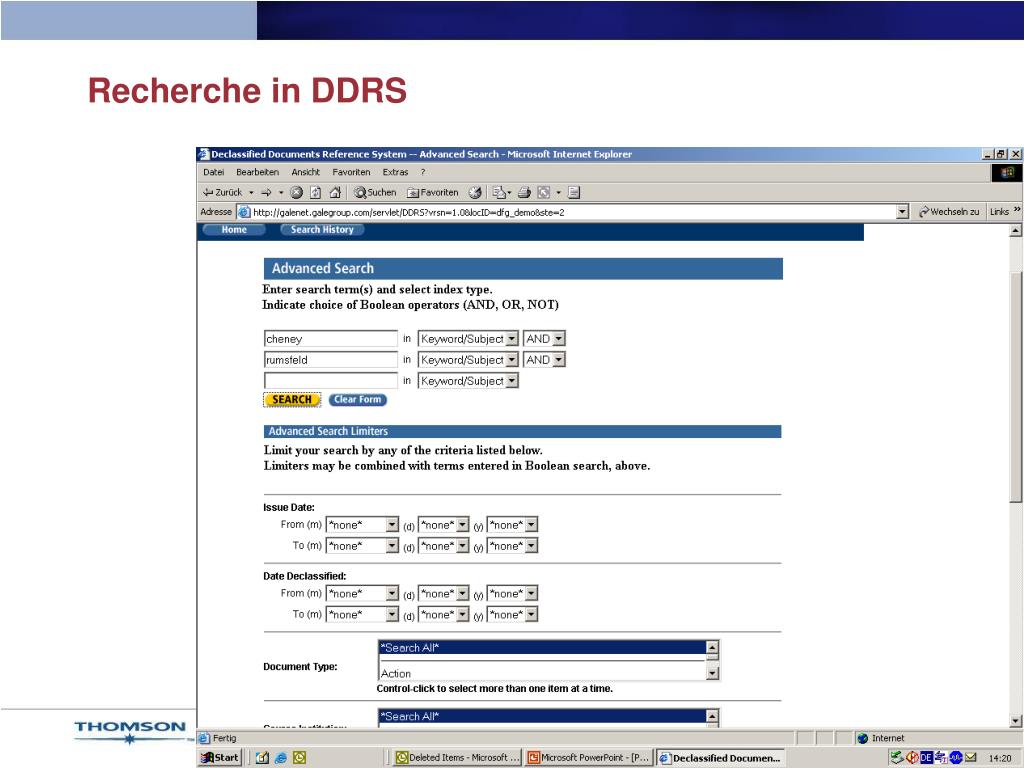Click the page icon in the address bar
This screenshot has width=1024, height=768.
tap(244, 212)
